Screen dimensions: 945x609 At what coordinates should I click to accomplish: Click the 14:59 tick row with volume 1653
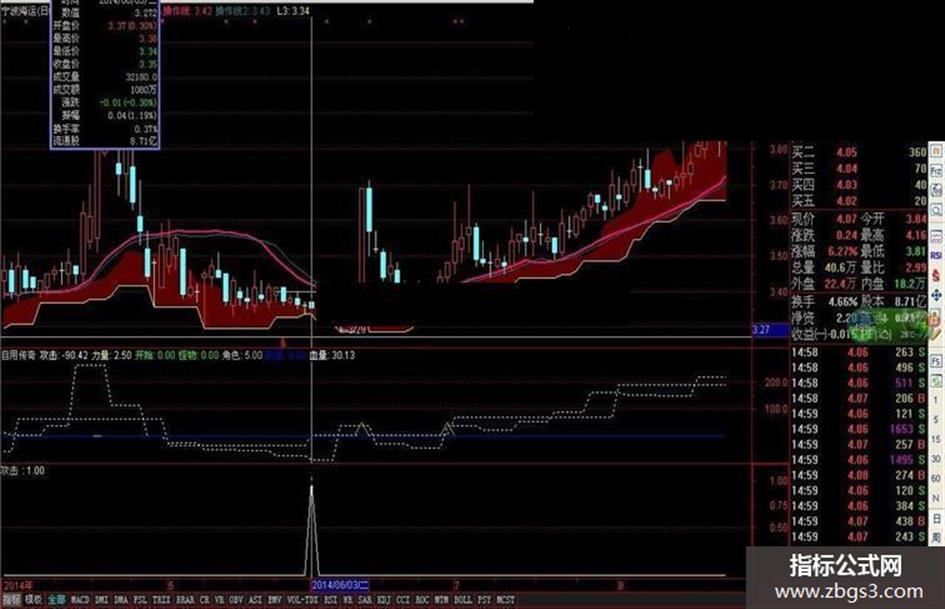tap(858, 429)
